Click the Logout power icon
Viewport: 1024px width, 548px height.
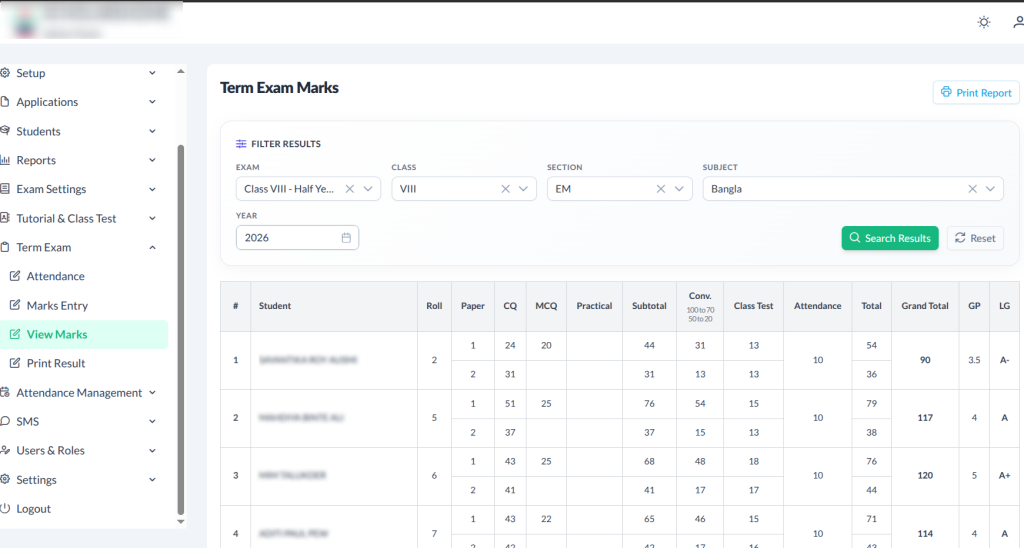(5, 508)
